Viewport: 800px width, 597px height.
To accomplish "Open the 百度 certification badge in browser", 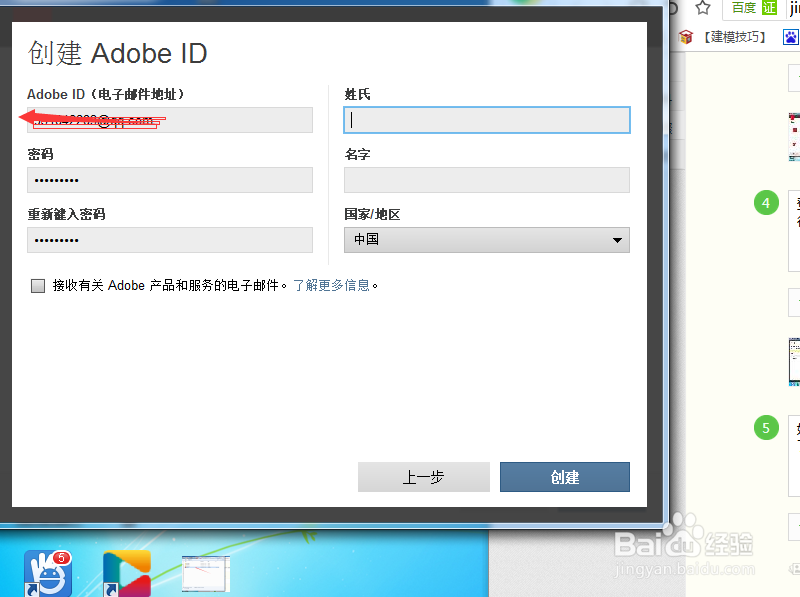I will click(754, 8).
